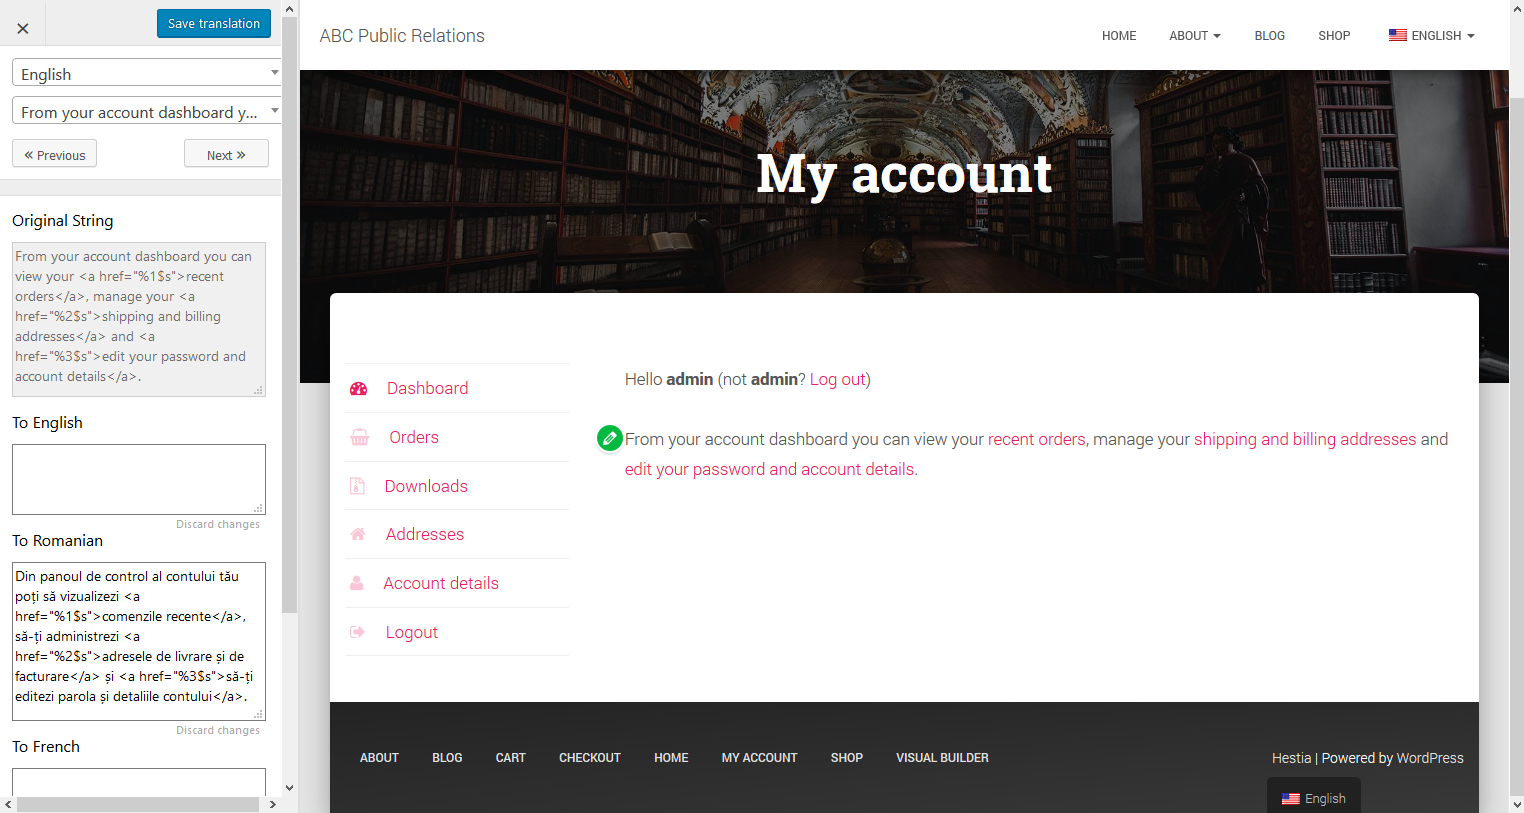Click the Downloads file icon
The height and width of the screenshot is (813, 1524).
[357, 486]
